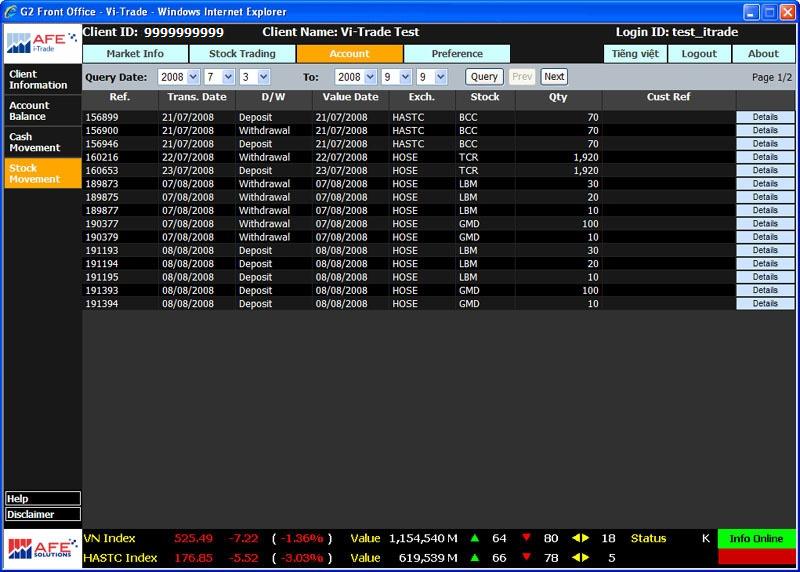Click the AFE Solutions logo at bottom
Image resolution: width=800 pixels, height=572 pixels.
[x=42, y=549]
